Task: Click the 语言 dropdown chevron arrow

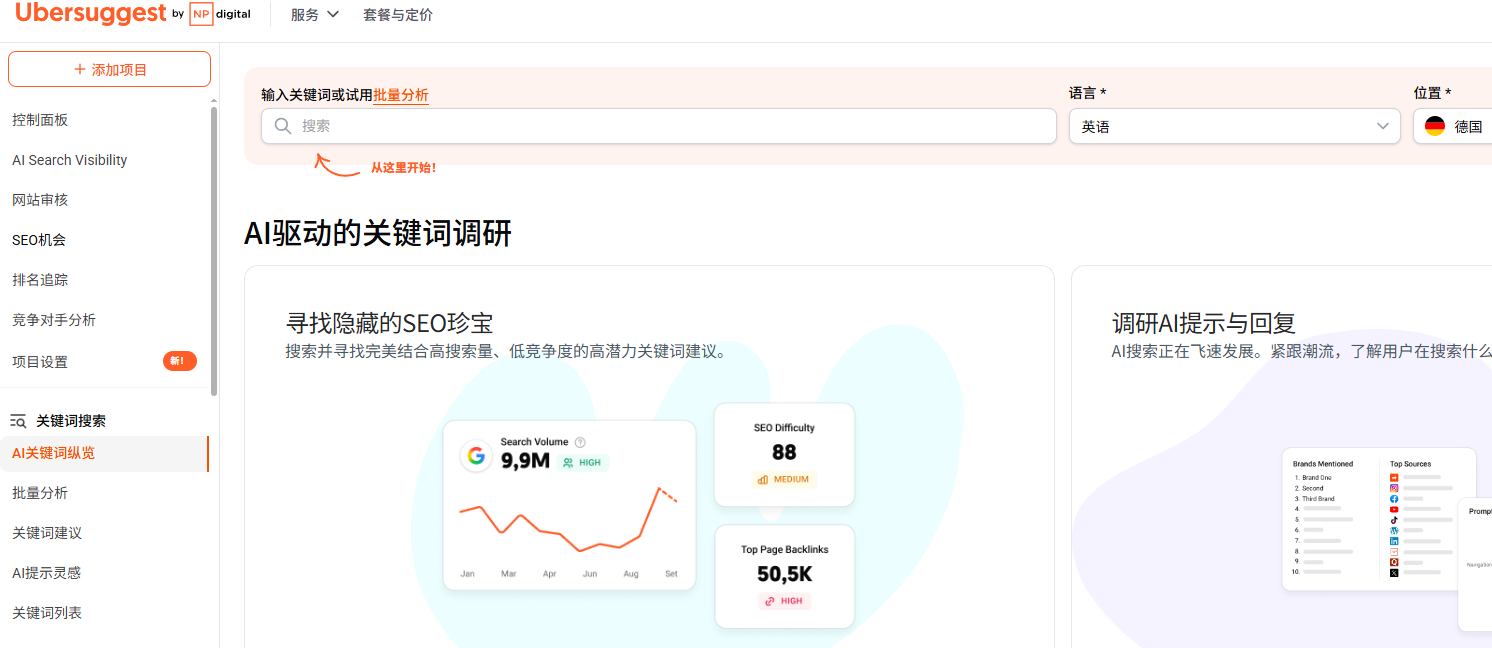Action: (x=1383, y=126)
